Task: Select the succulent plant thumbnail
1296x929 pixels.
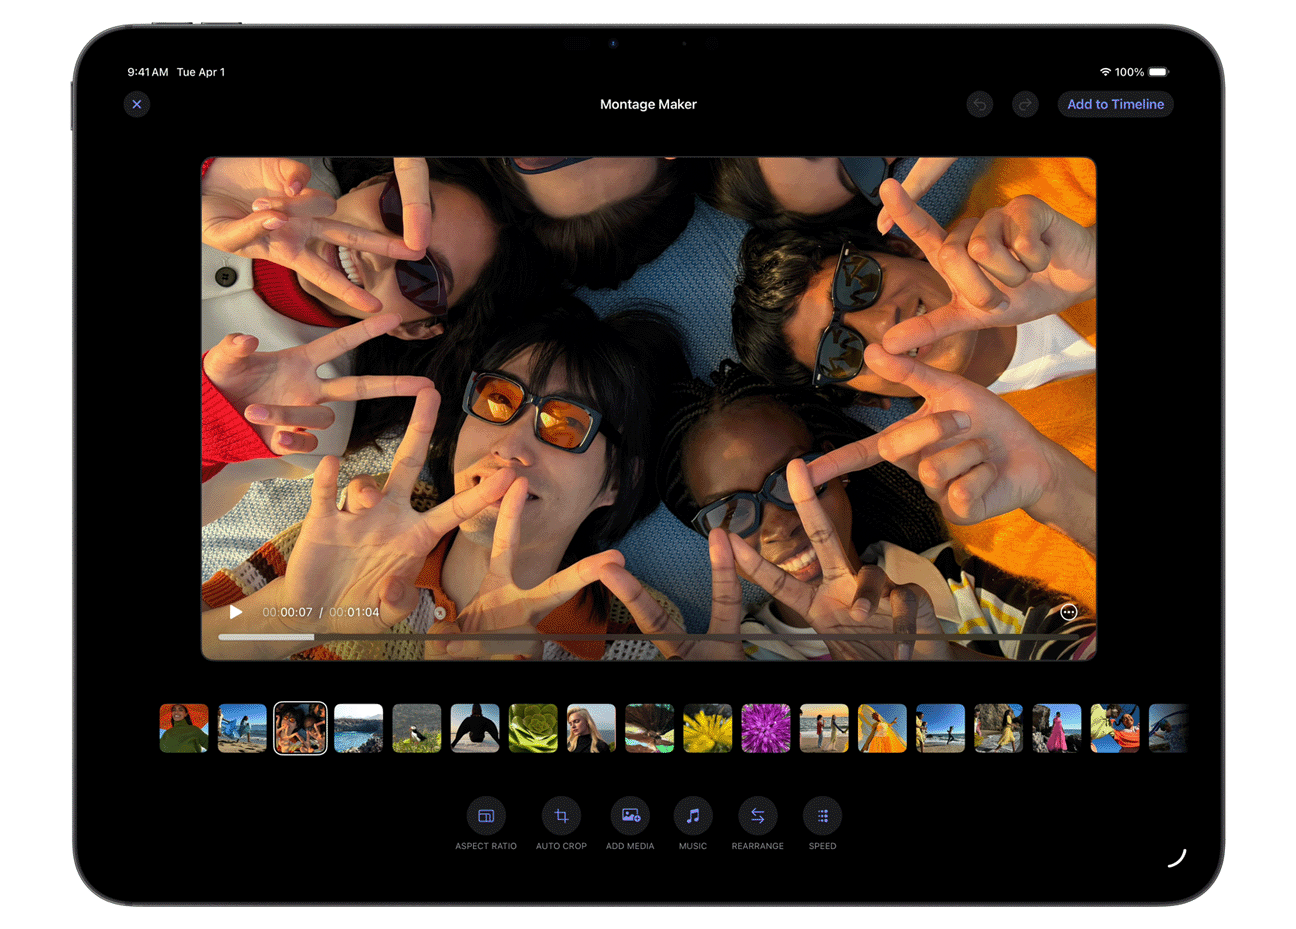Action: pyautogui.click(x=533, y=728)
